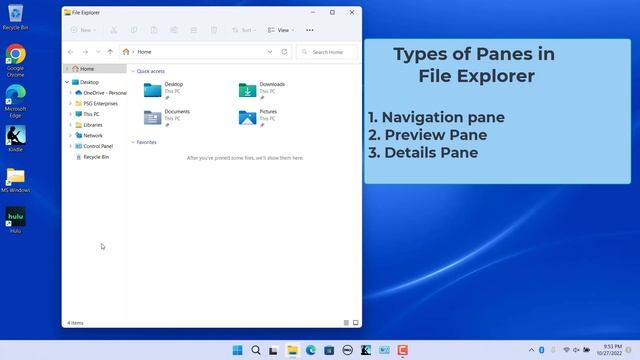Select the Downloads quick access folder
This screenshot has height=360, width=640.
(x=262, y=91)
